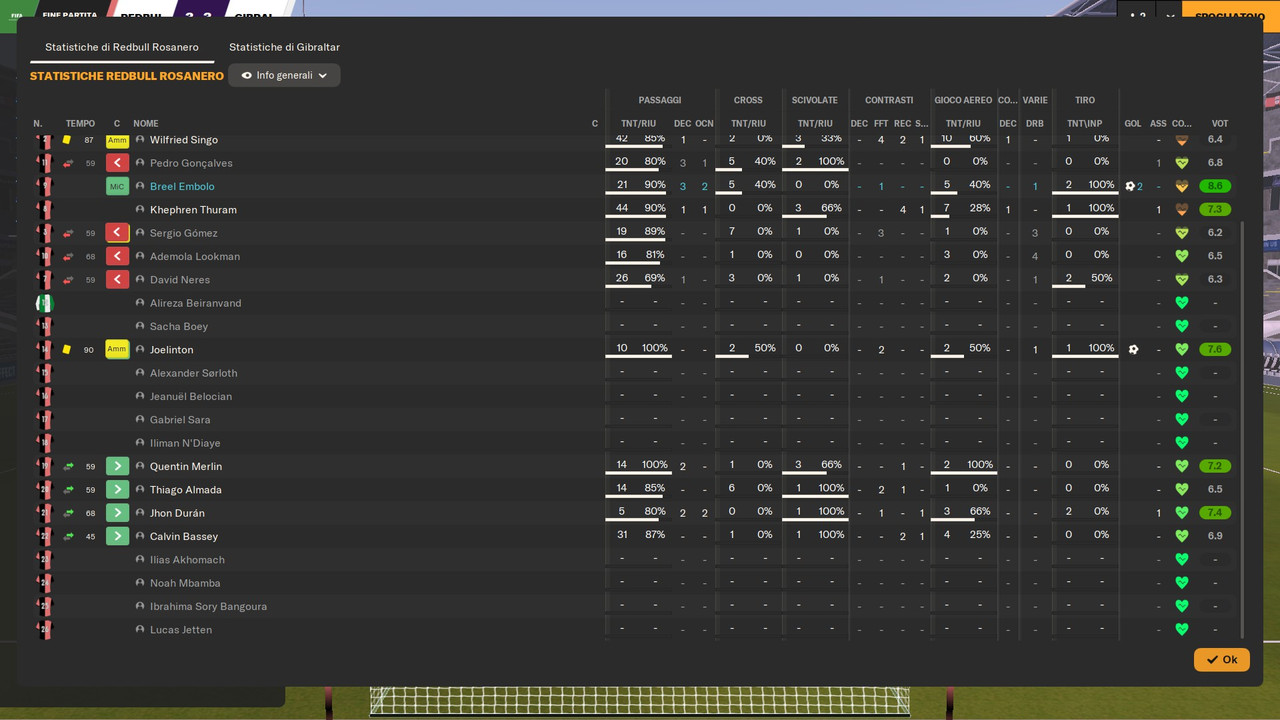Click Quentin Merlin's green substituted-on badge
Viewport: 1280px width, 720px height.
pos(117,466)
